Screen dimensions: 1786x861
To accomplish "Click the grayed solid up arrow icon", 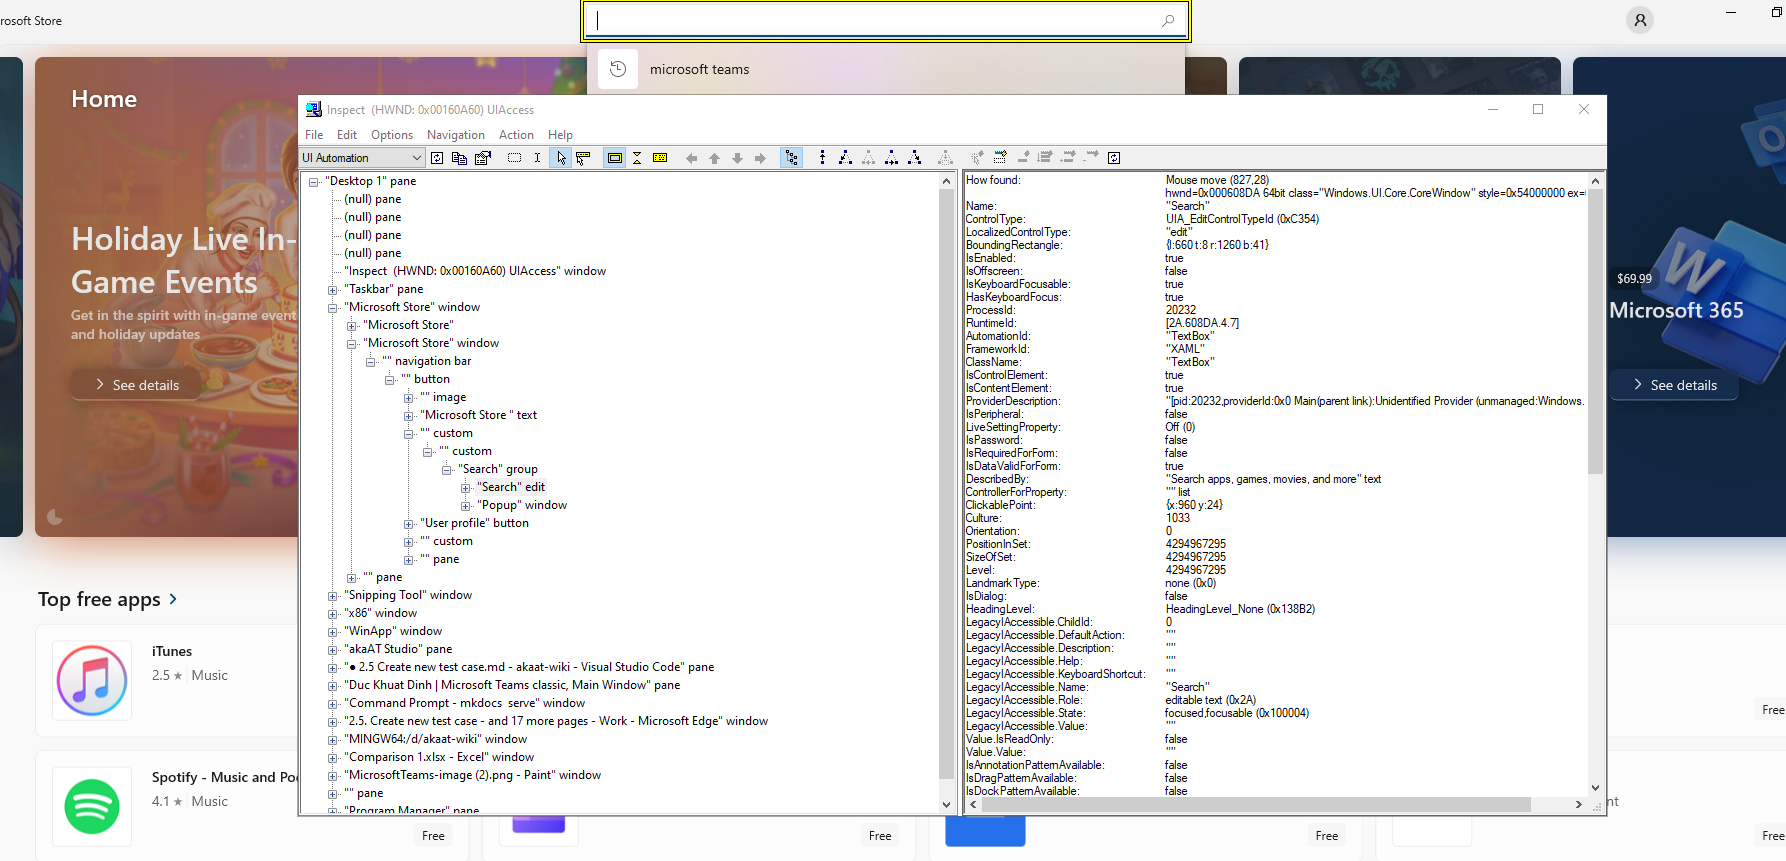I will coord(714,158).
